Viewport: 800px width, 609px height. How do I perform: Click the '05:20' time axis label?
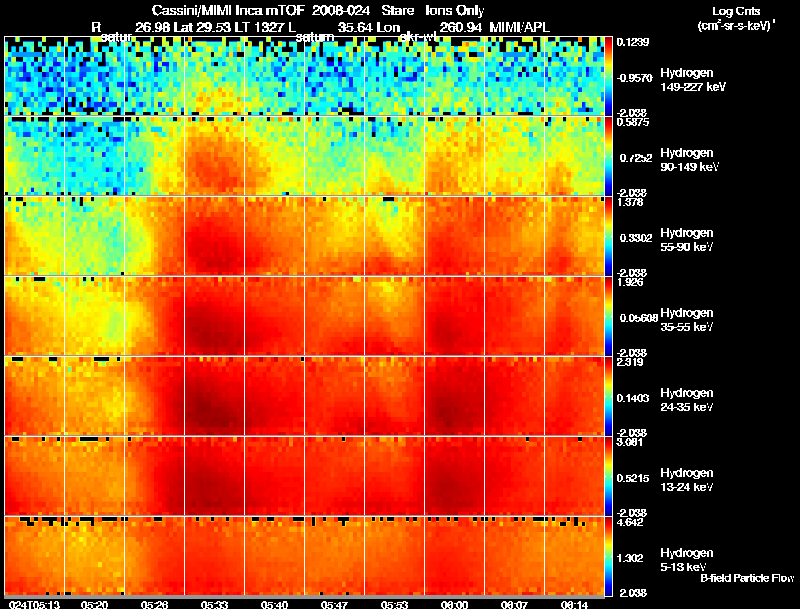[94, 605]
